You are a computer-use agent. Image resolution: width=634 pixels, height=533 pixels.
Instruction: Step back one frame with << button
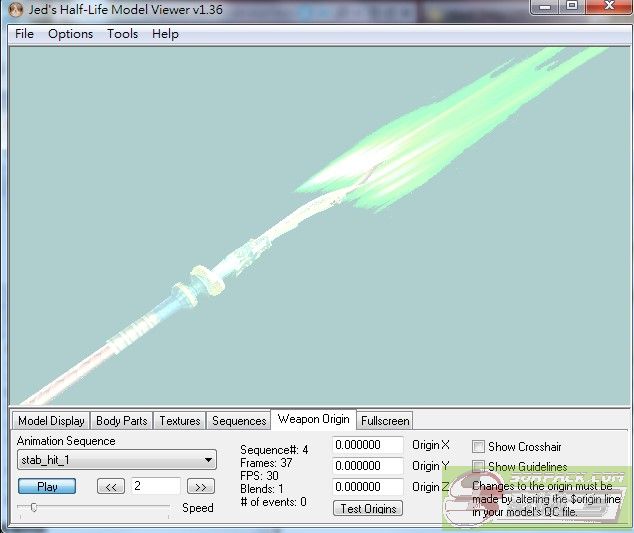[110, 487]
